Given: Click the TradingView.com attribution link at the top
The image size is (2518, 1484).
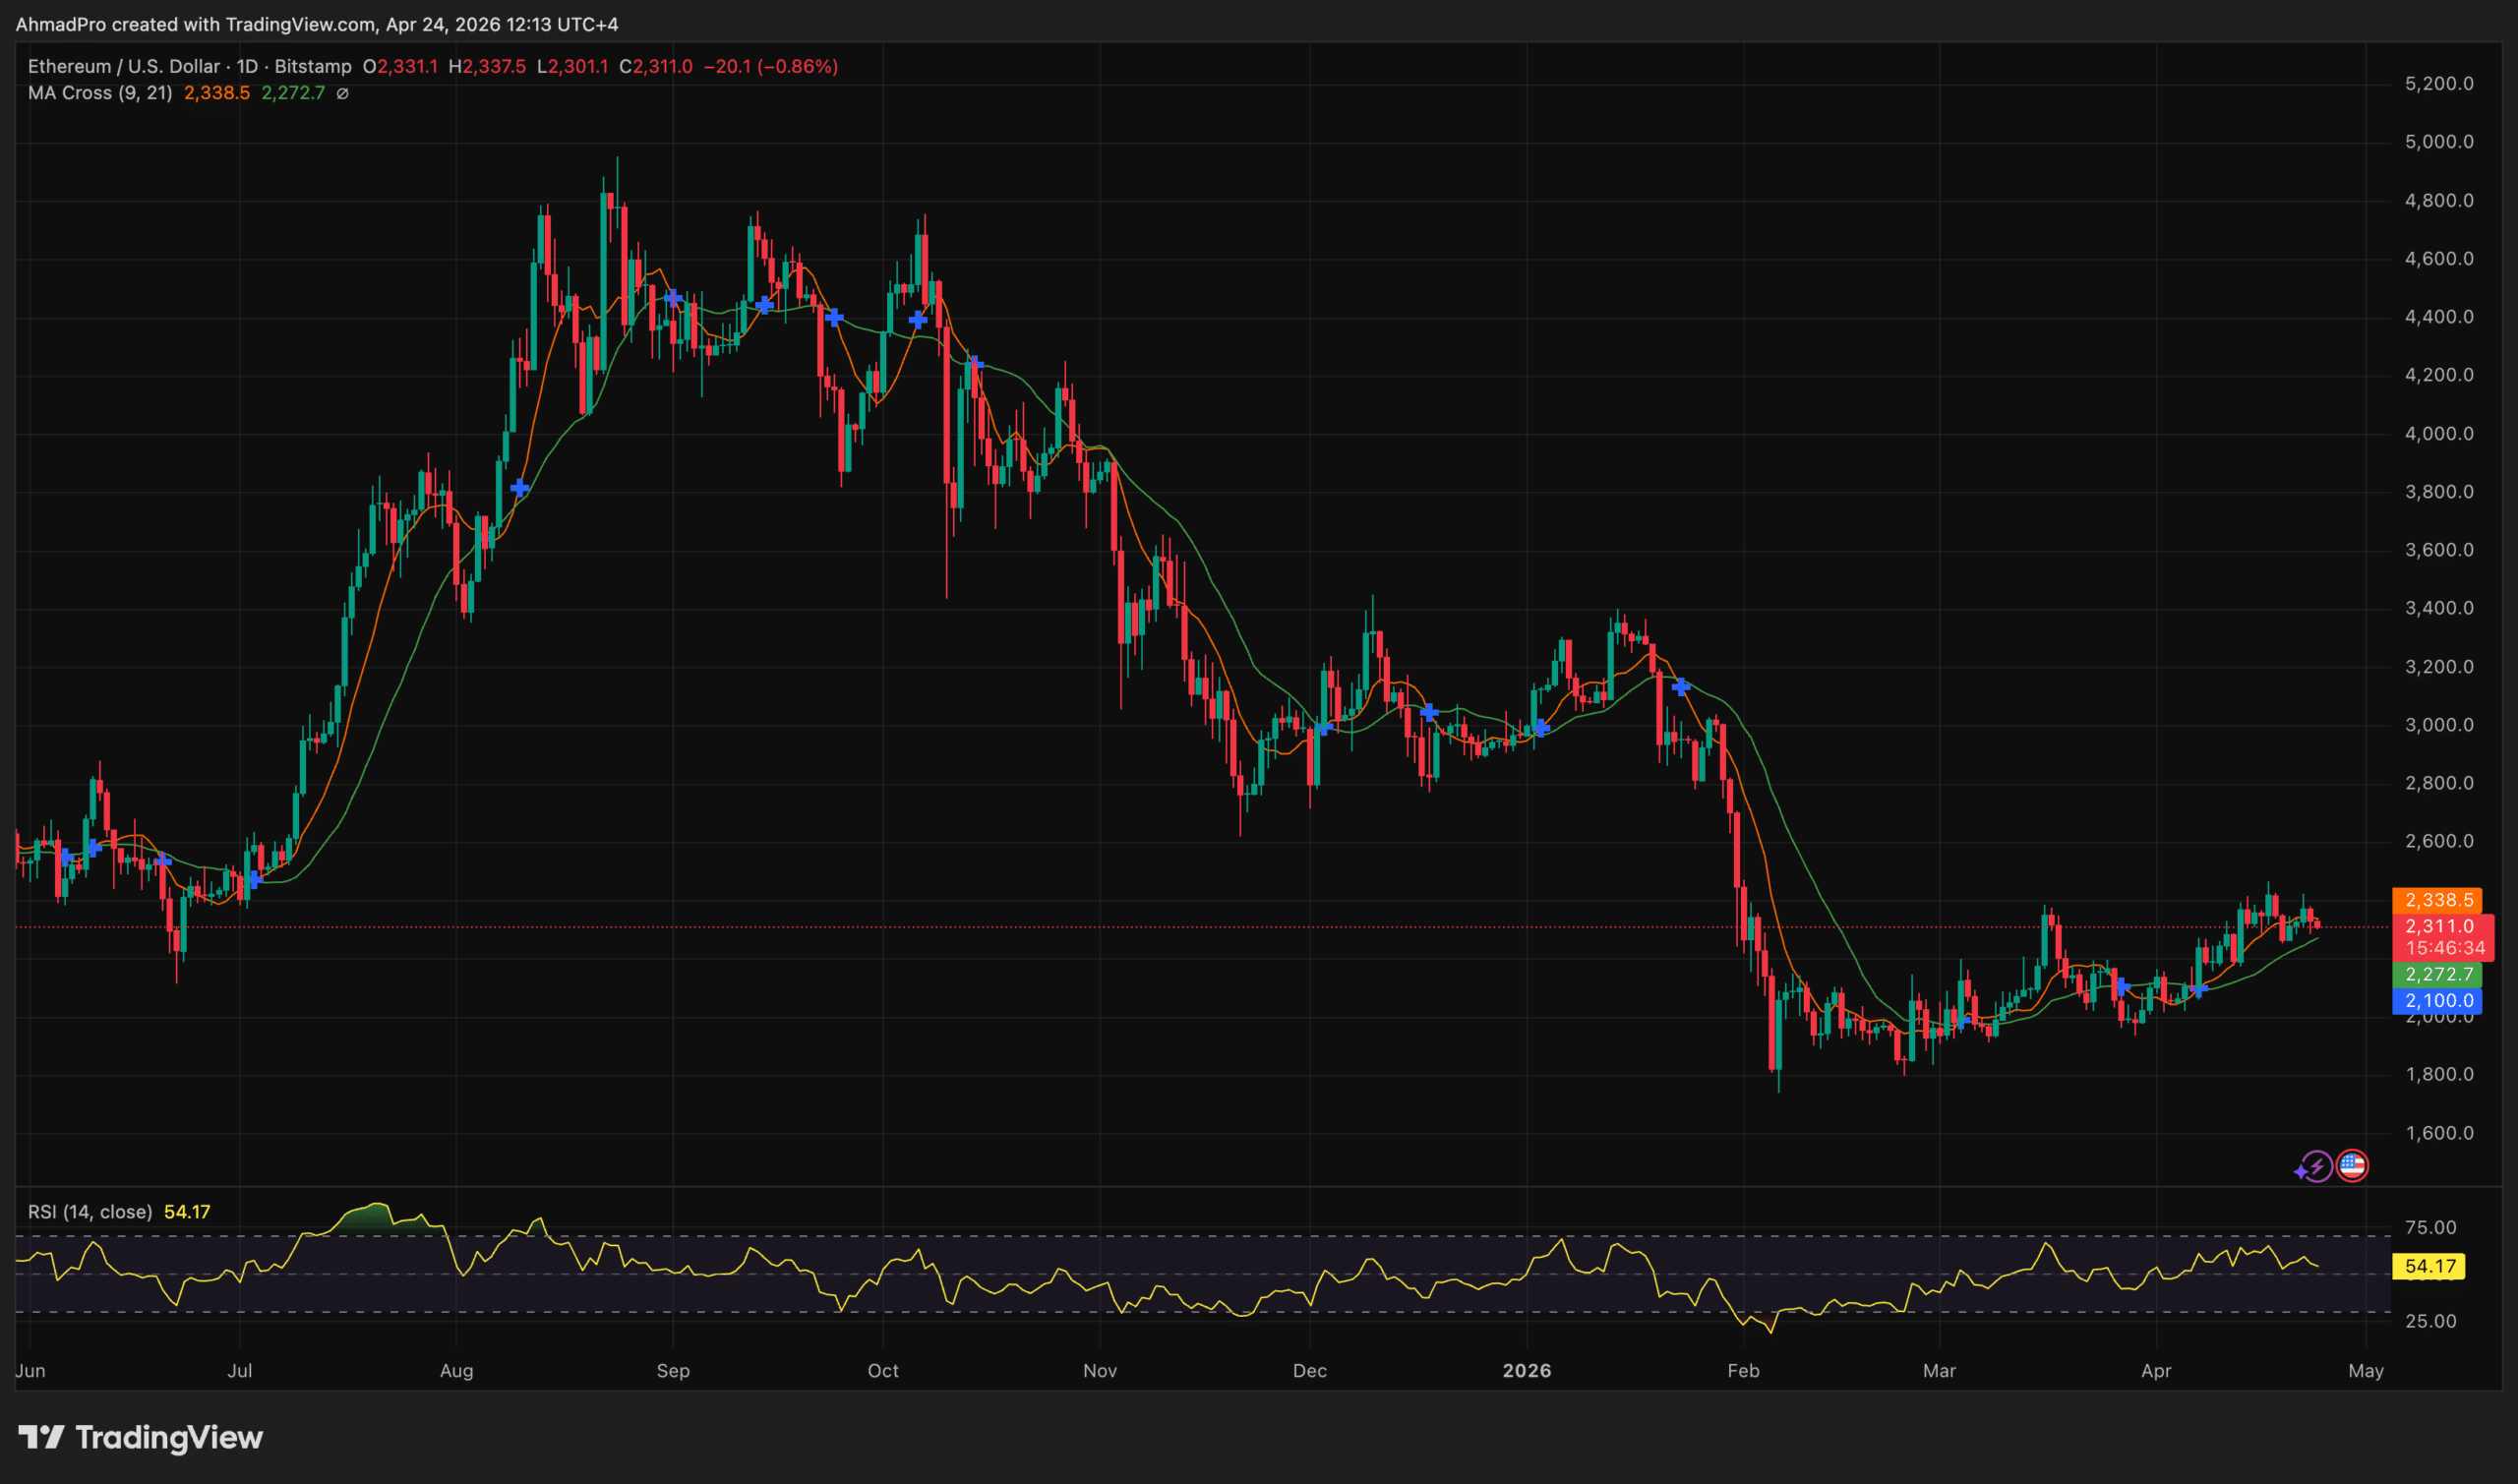Looking at the screenshot, I should coord(300,24).
